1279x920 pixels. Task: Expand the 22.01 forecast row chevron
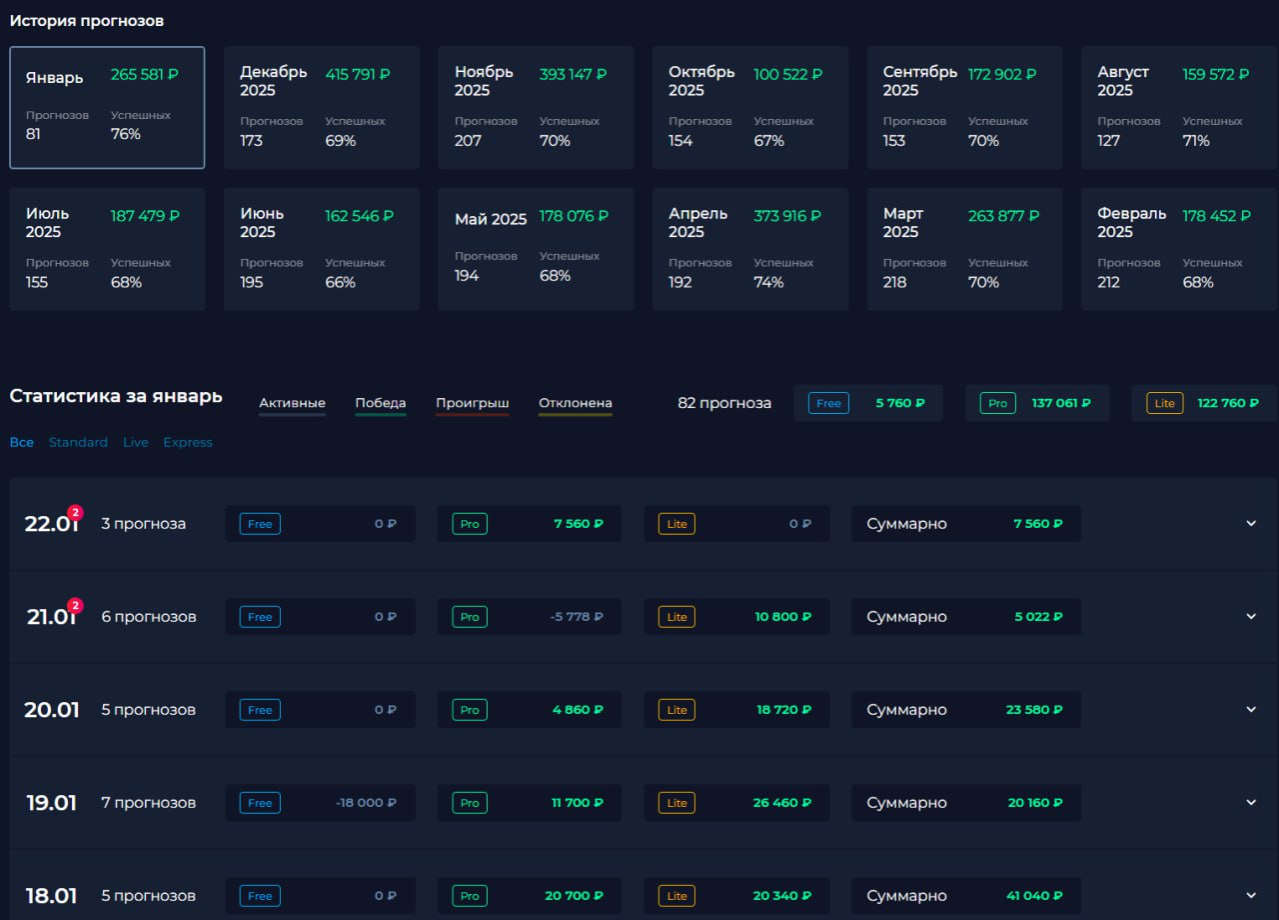click(x=1250, y=523)
